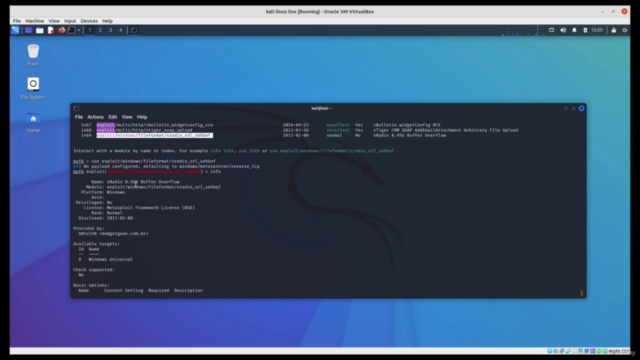Open terminal Help menu
The width and height of the screenshot is (640, 360).
[142, 117]
